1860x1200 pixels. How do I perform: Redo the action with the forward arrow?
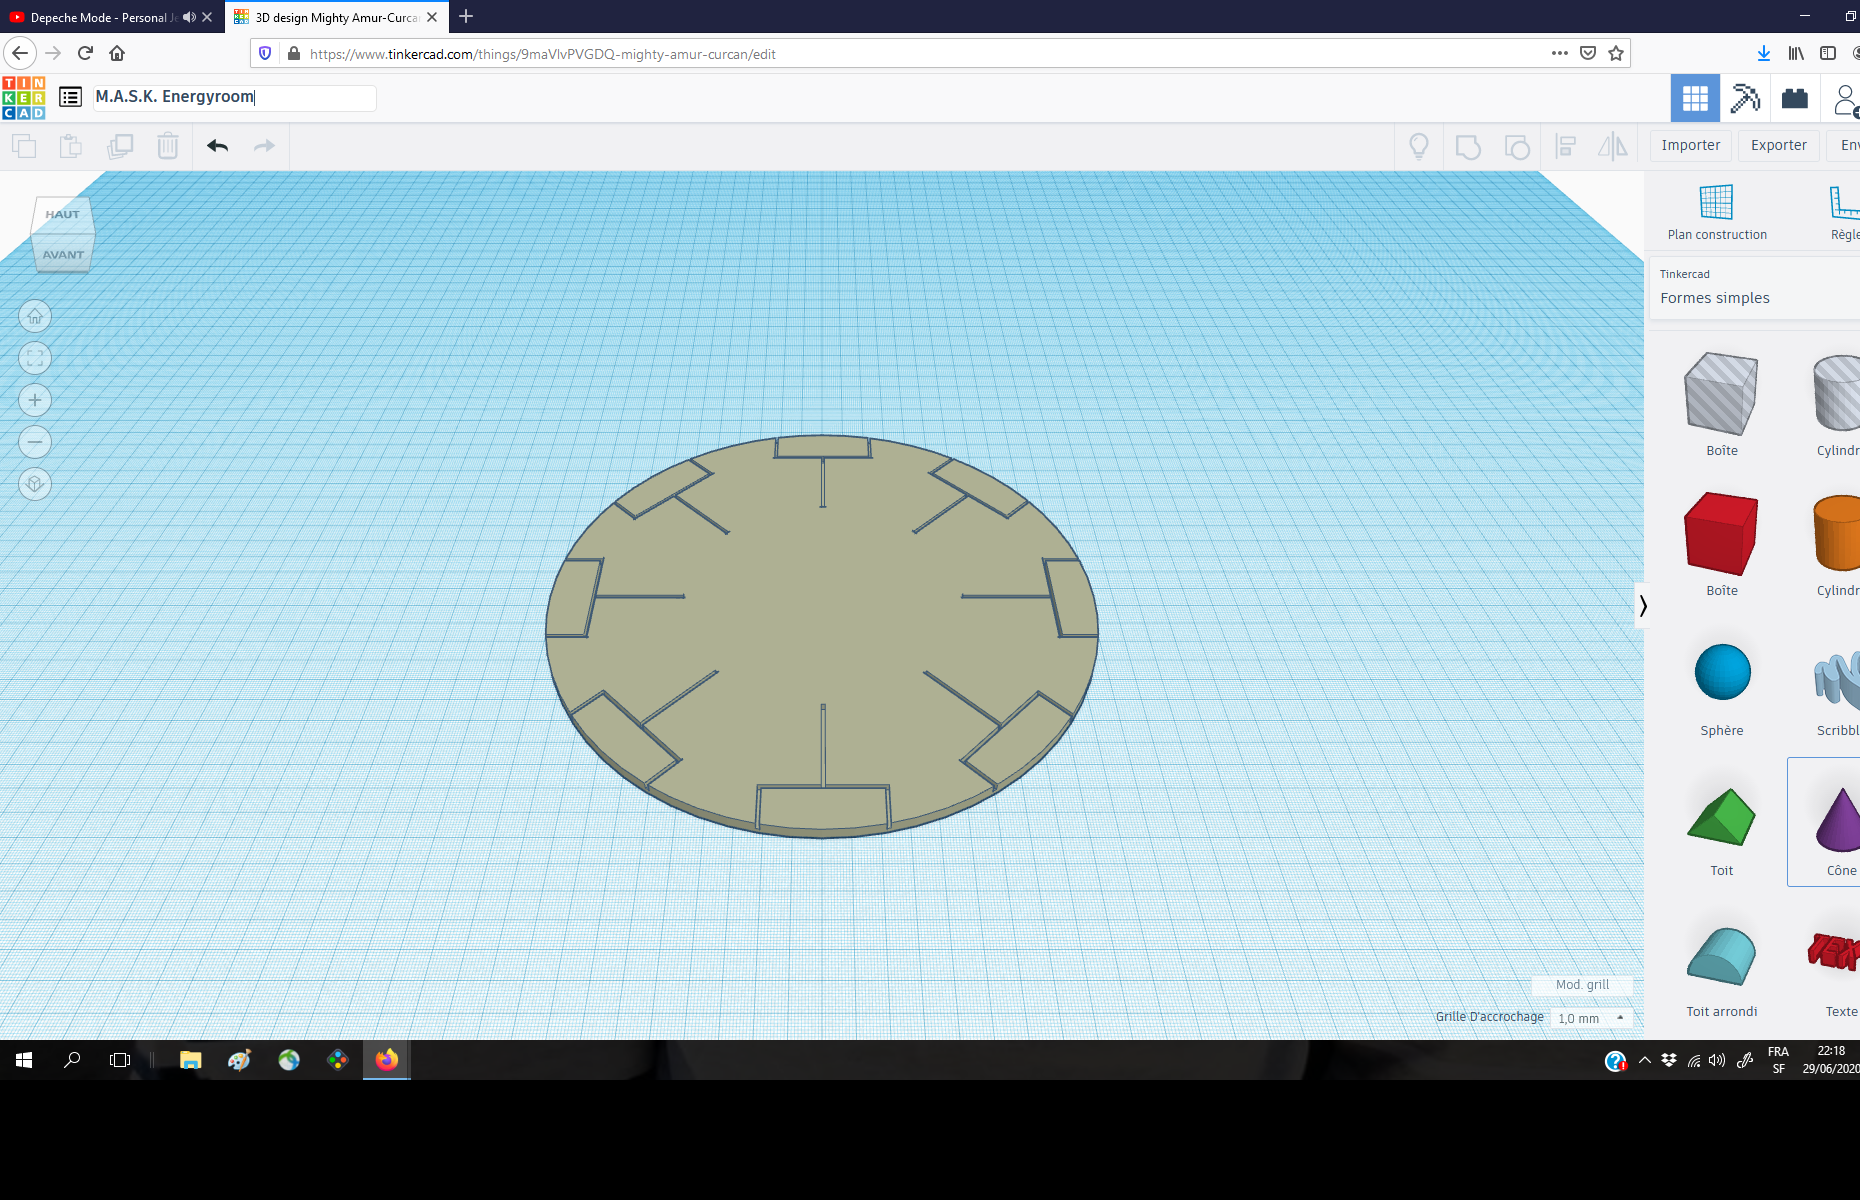click(x=264, y=146)
